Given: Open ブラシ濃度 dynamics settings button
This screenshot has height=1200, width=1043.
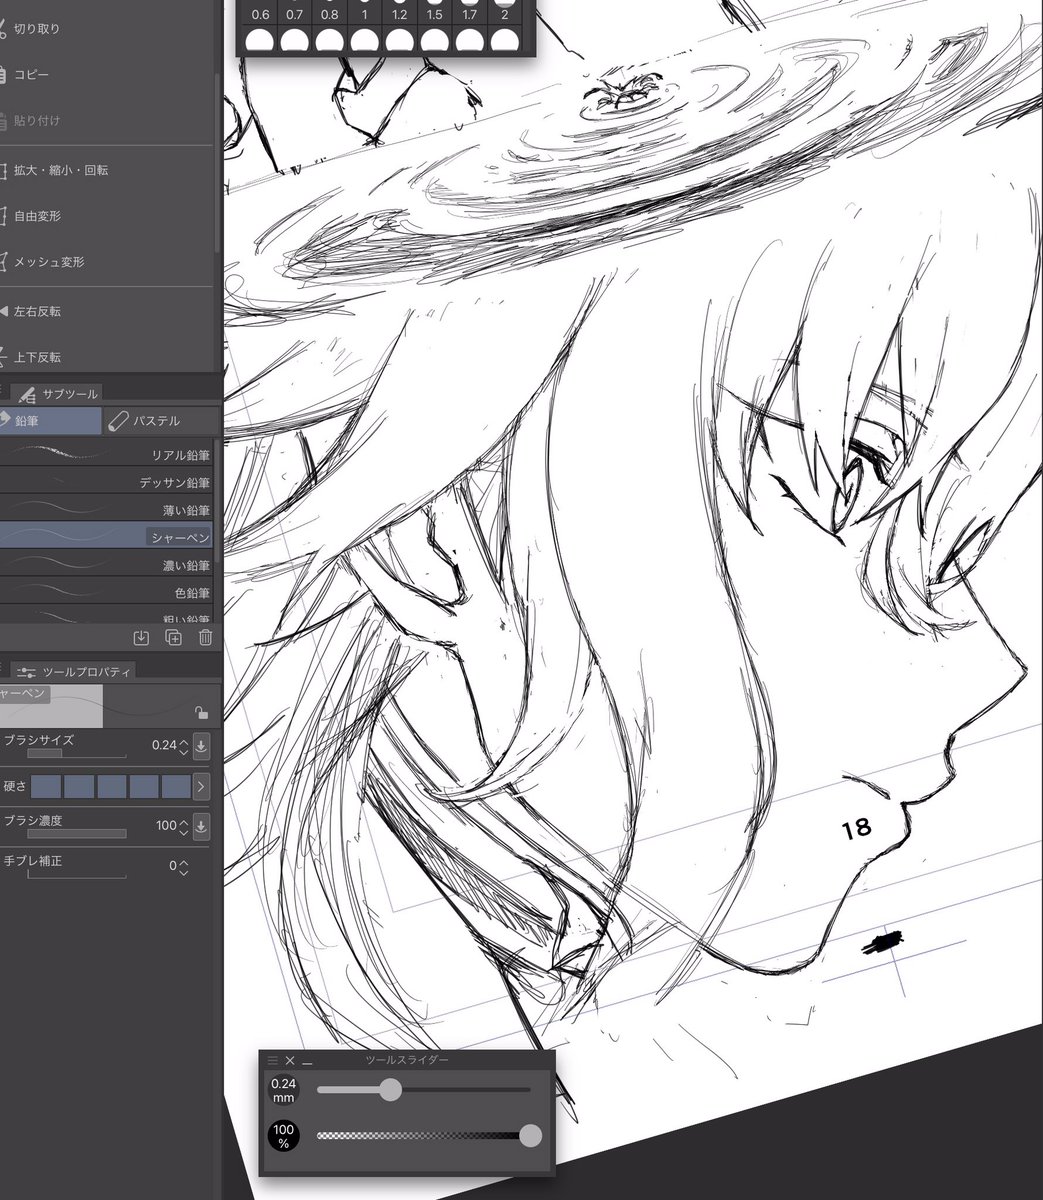Looking at the screenshot, I should (201, 826).
